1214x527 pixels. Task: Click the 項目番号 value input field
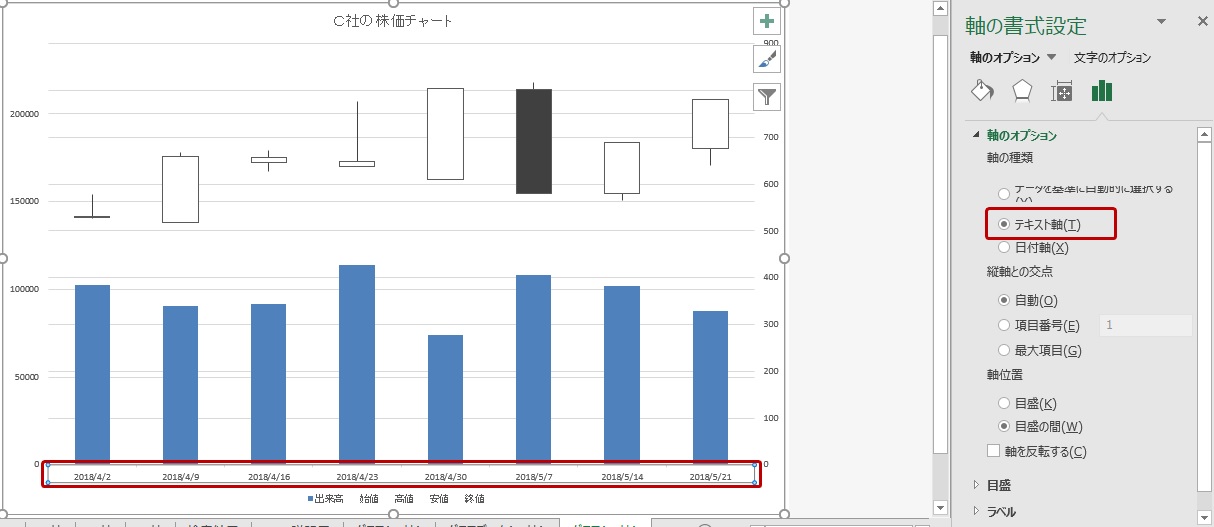[x=1145, y=325]
